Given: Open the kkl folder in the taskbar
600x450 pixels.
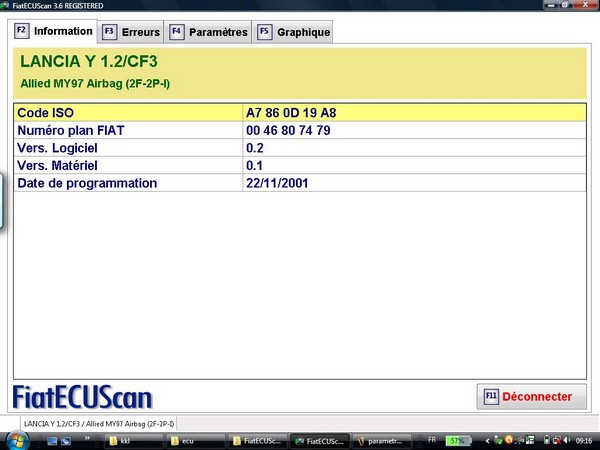Looking at the screenshot, I should pos(133,441).
